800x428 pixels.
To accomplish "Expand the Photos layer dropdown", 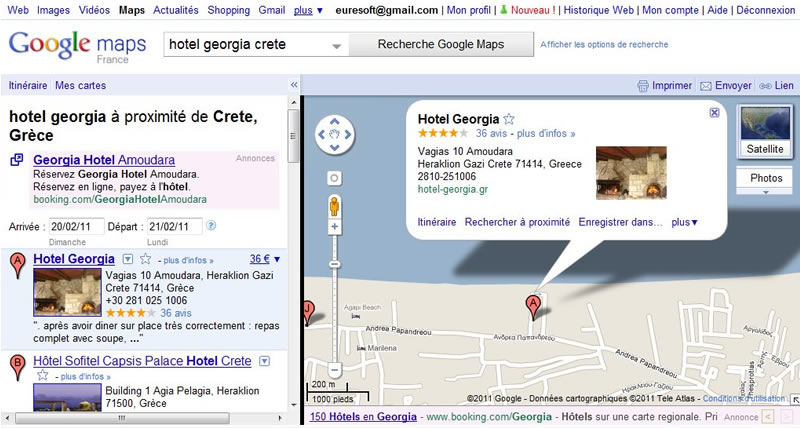I will point(765,181).
